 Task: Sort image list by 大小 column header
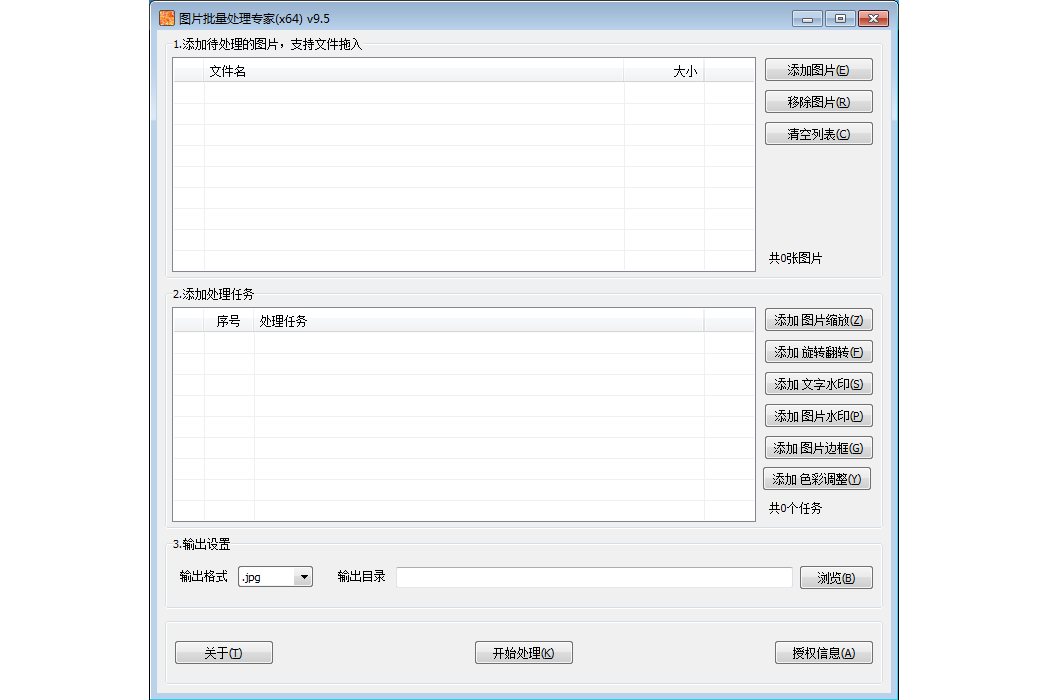pyautogui.click(x=664, y=71)
